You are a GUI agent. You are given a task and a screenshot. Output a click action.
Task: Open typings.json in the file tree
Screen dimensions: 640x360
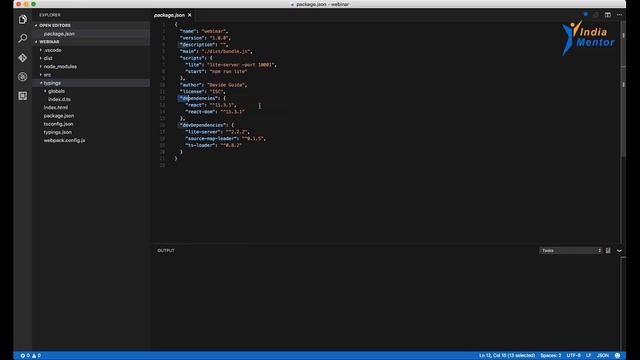(x=58, y=132)
